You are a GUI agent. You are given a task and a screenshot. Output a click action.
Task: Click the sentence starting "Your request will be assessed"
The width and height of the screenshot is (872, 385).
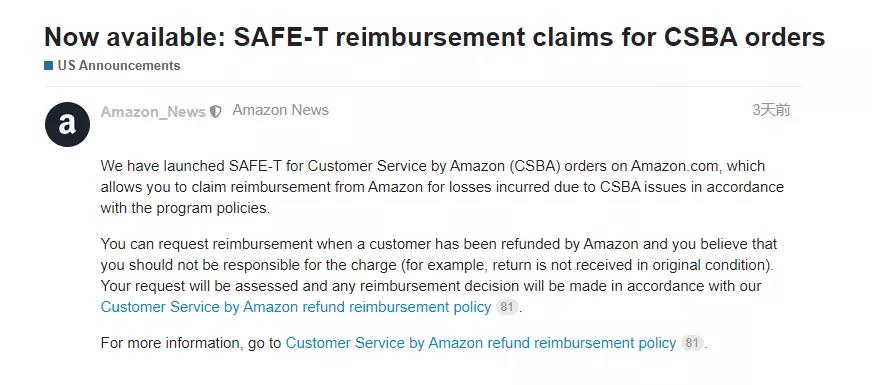click(431, 297)
